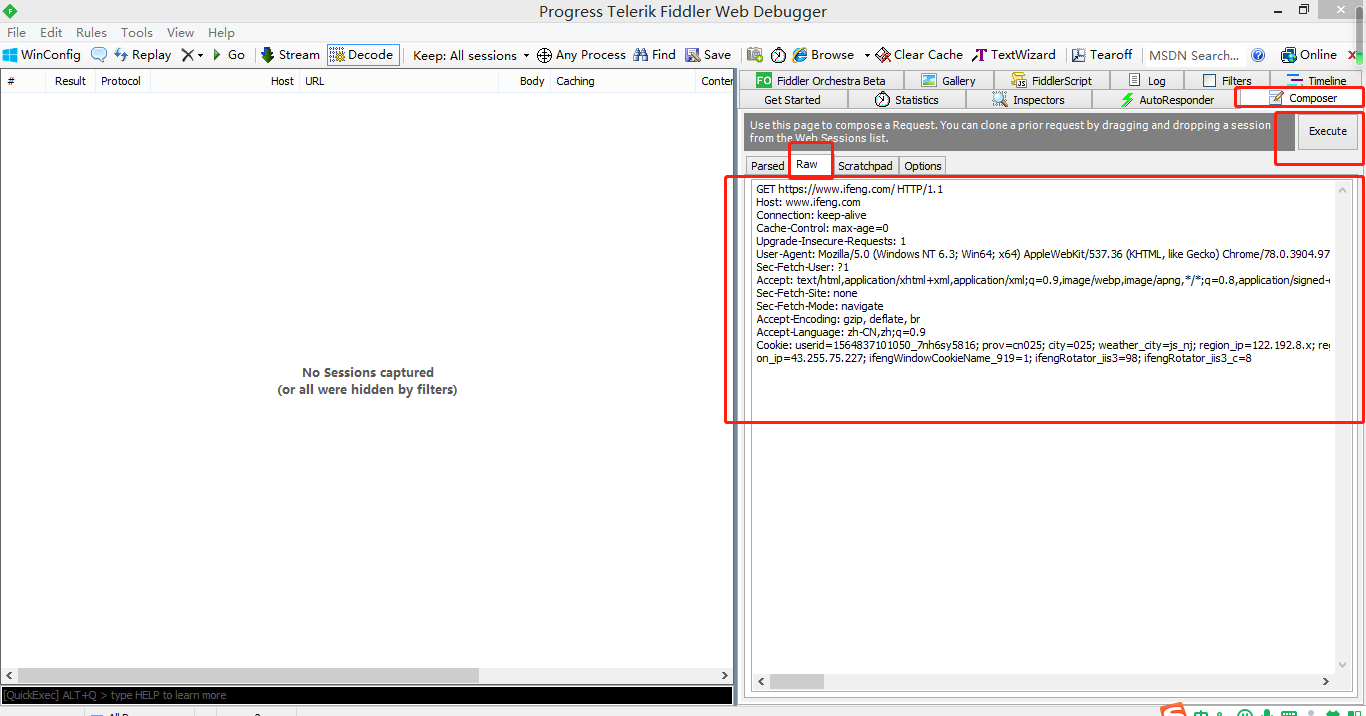Click the blue help question icon
Viewport: 1366px width, 716px height.
(x=1258, y=55)
